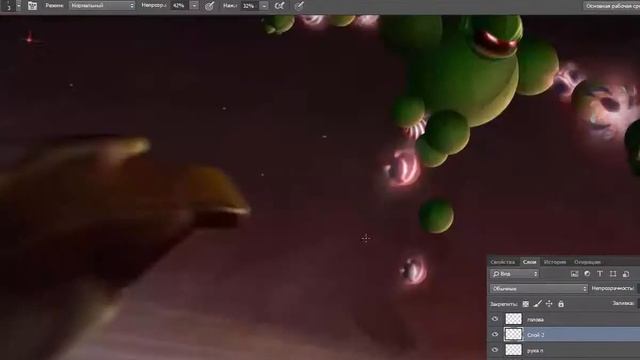Select the рука л layer thumbnail
The height and width of the screenshot is (360, 640).
coord(513,350)
